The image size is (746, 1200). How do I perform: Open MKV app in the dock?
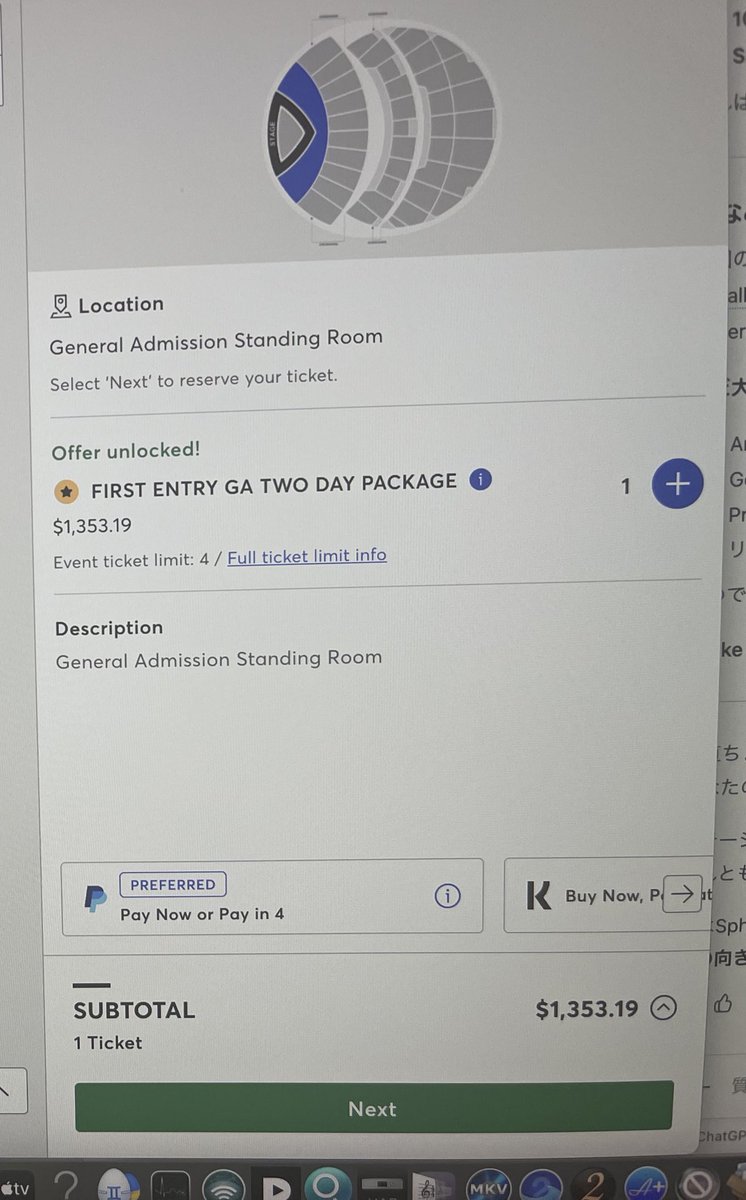[x=490, y=1186]
